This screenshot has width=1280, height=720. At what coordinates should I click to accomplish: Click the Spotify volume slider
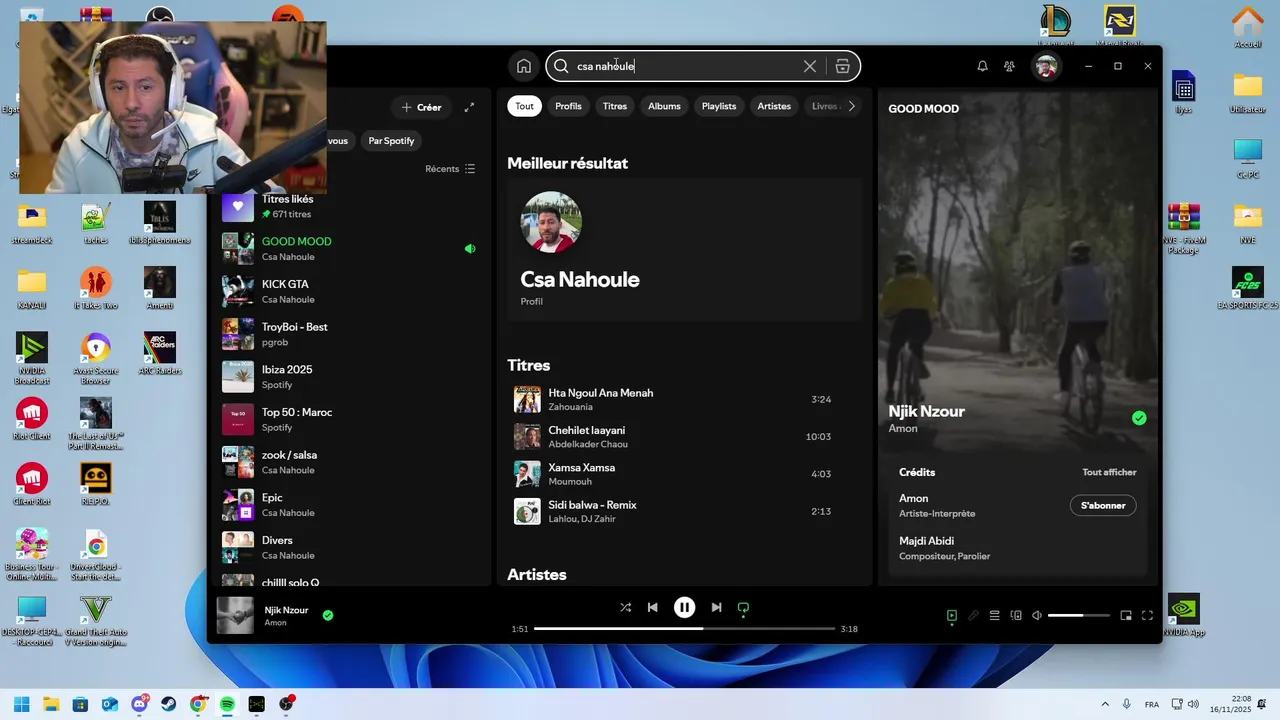[1079, 615]
